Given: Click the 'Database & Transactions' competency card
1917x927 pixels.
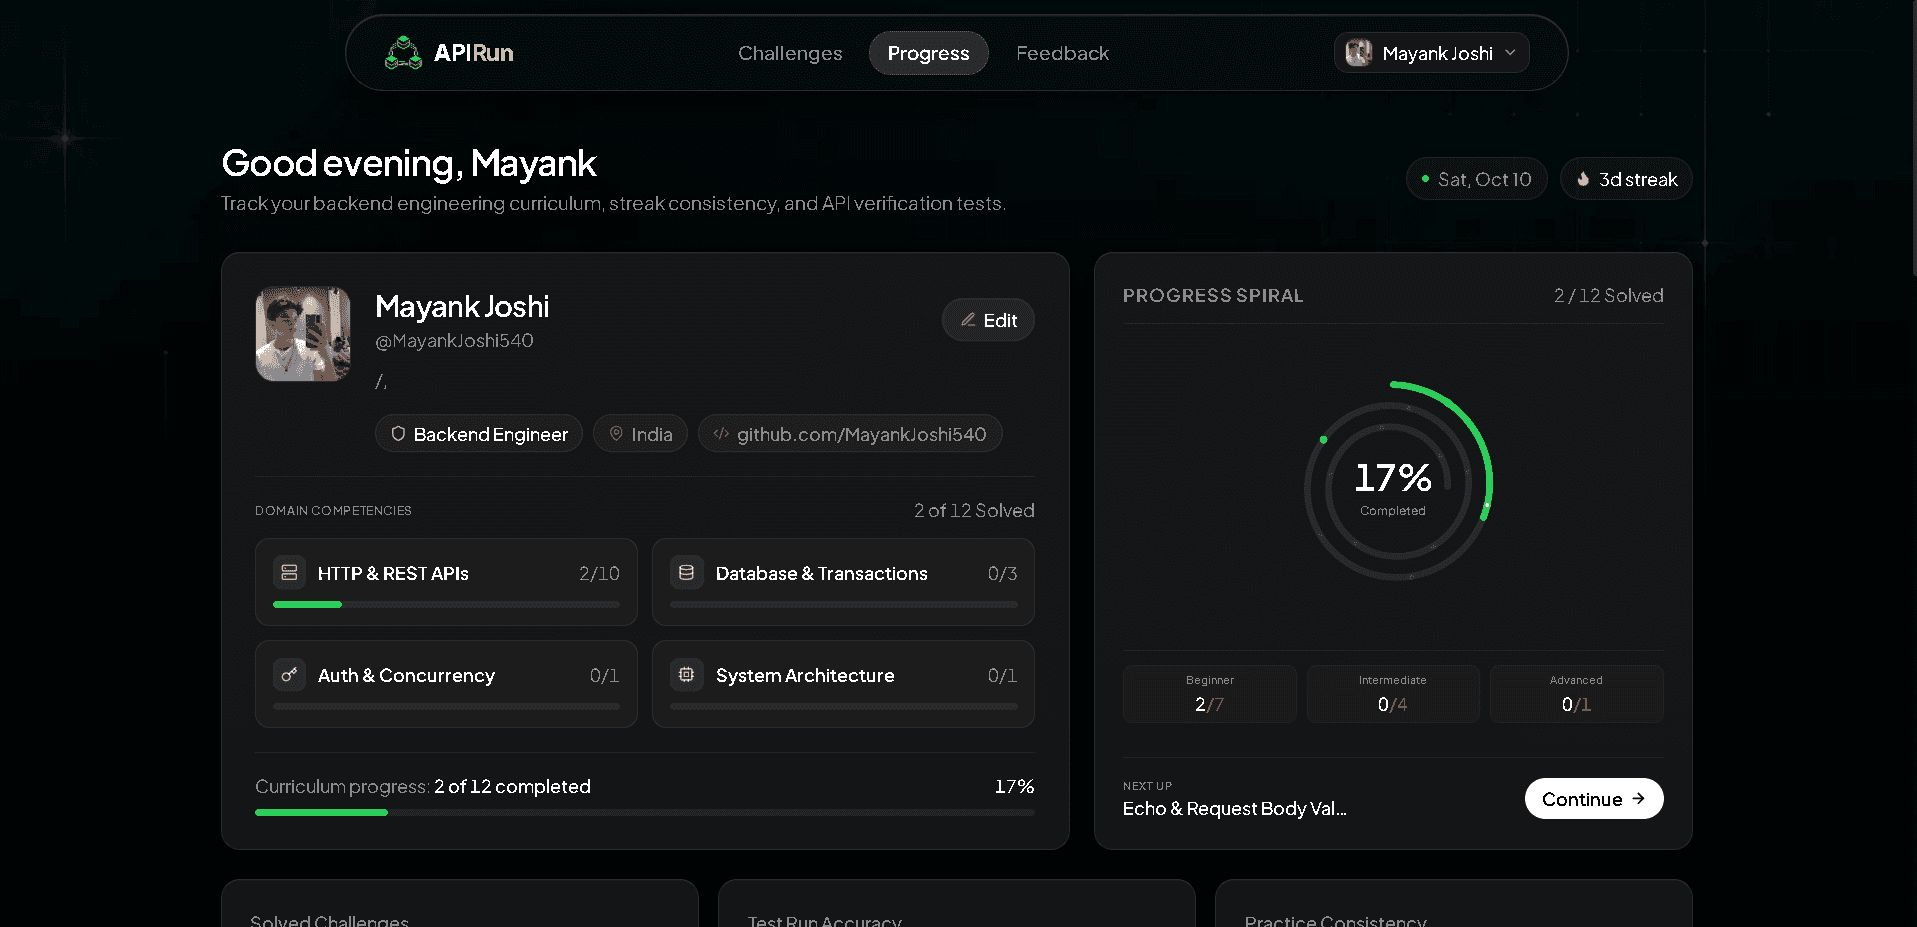Looking at the screenshot, I should click(843, 582).
